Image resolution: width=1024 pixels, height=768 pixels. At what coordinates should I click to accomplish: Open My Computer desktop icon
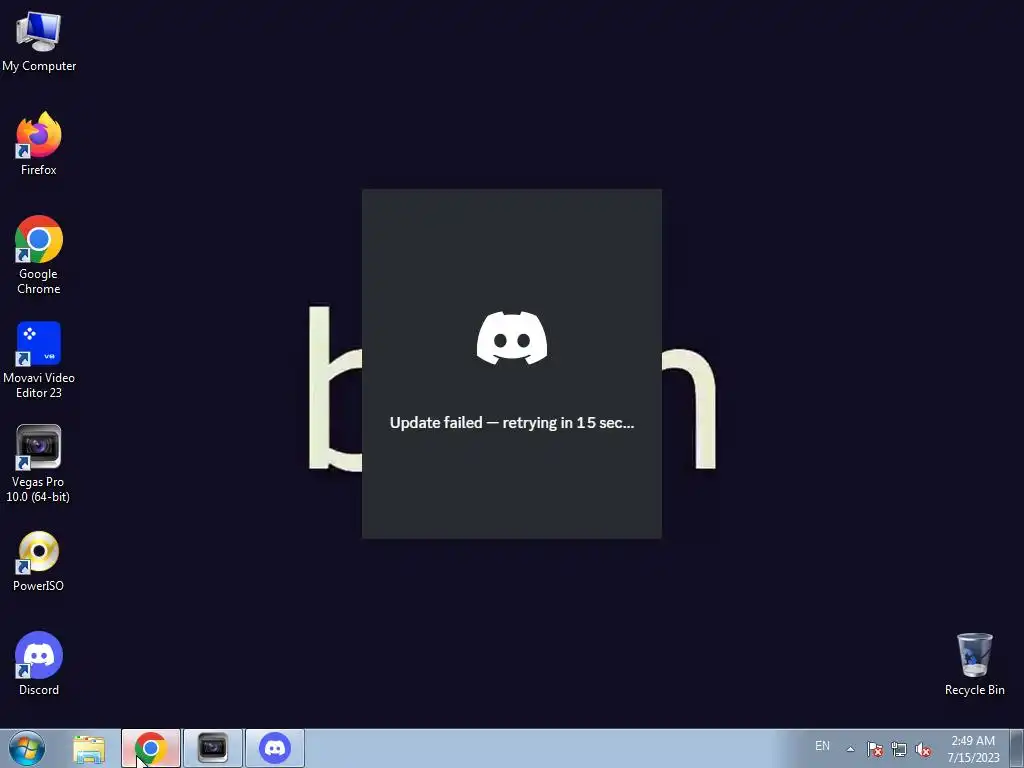39,41
